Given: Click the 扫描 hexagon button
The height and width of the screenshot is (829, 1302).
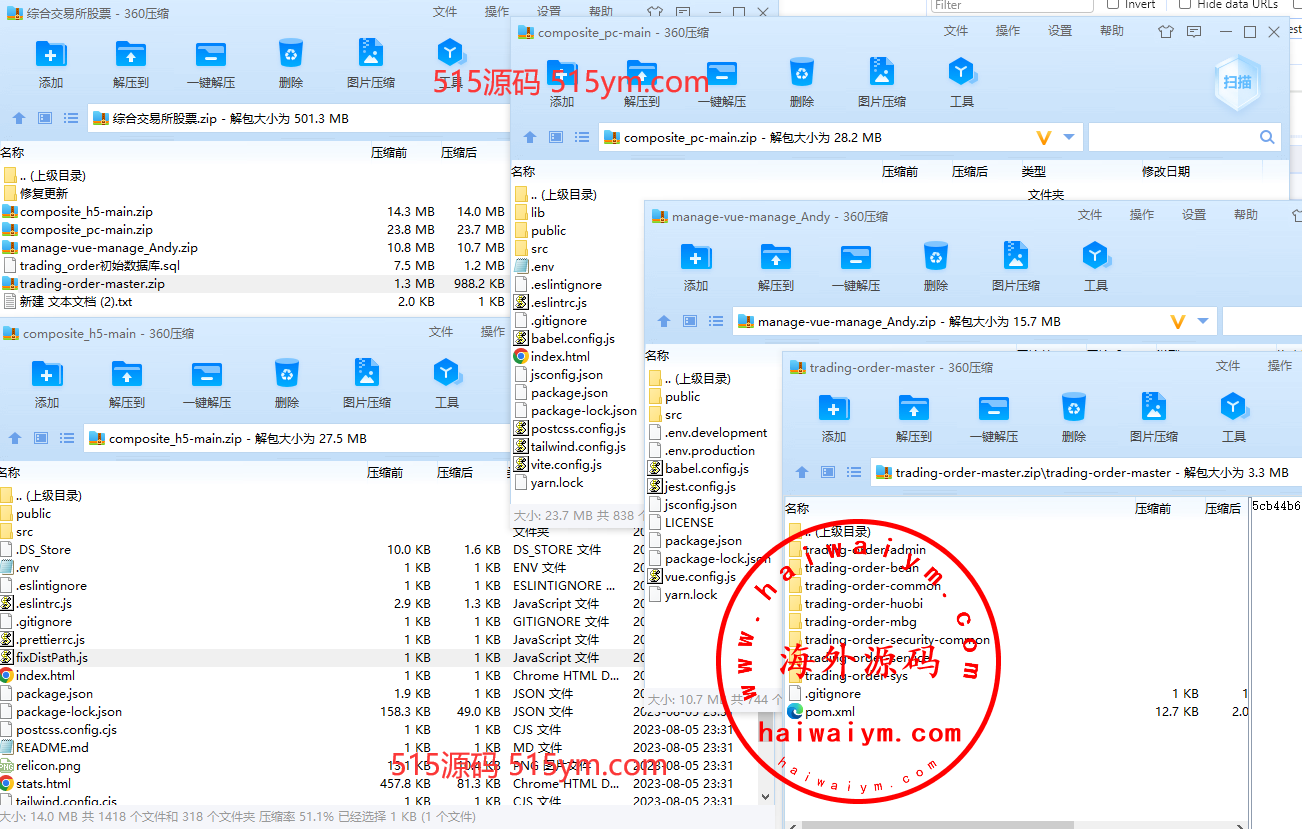Looking at the screenshot, I should (x=1237, y=82).
